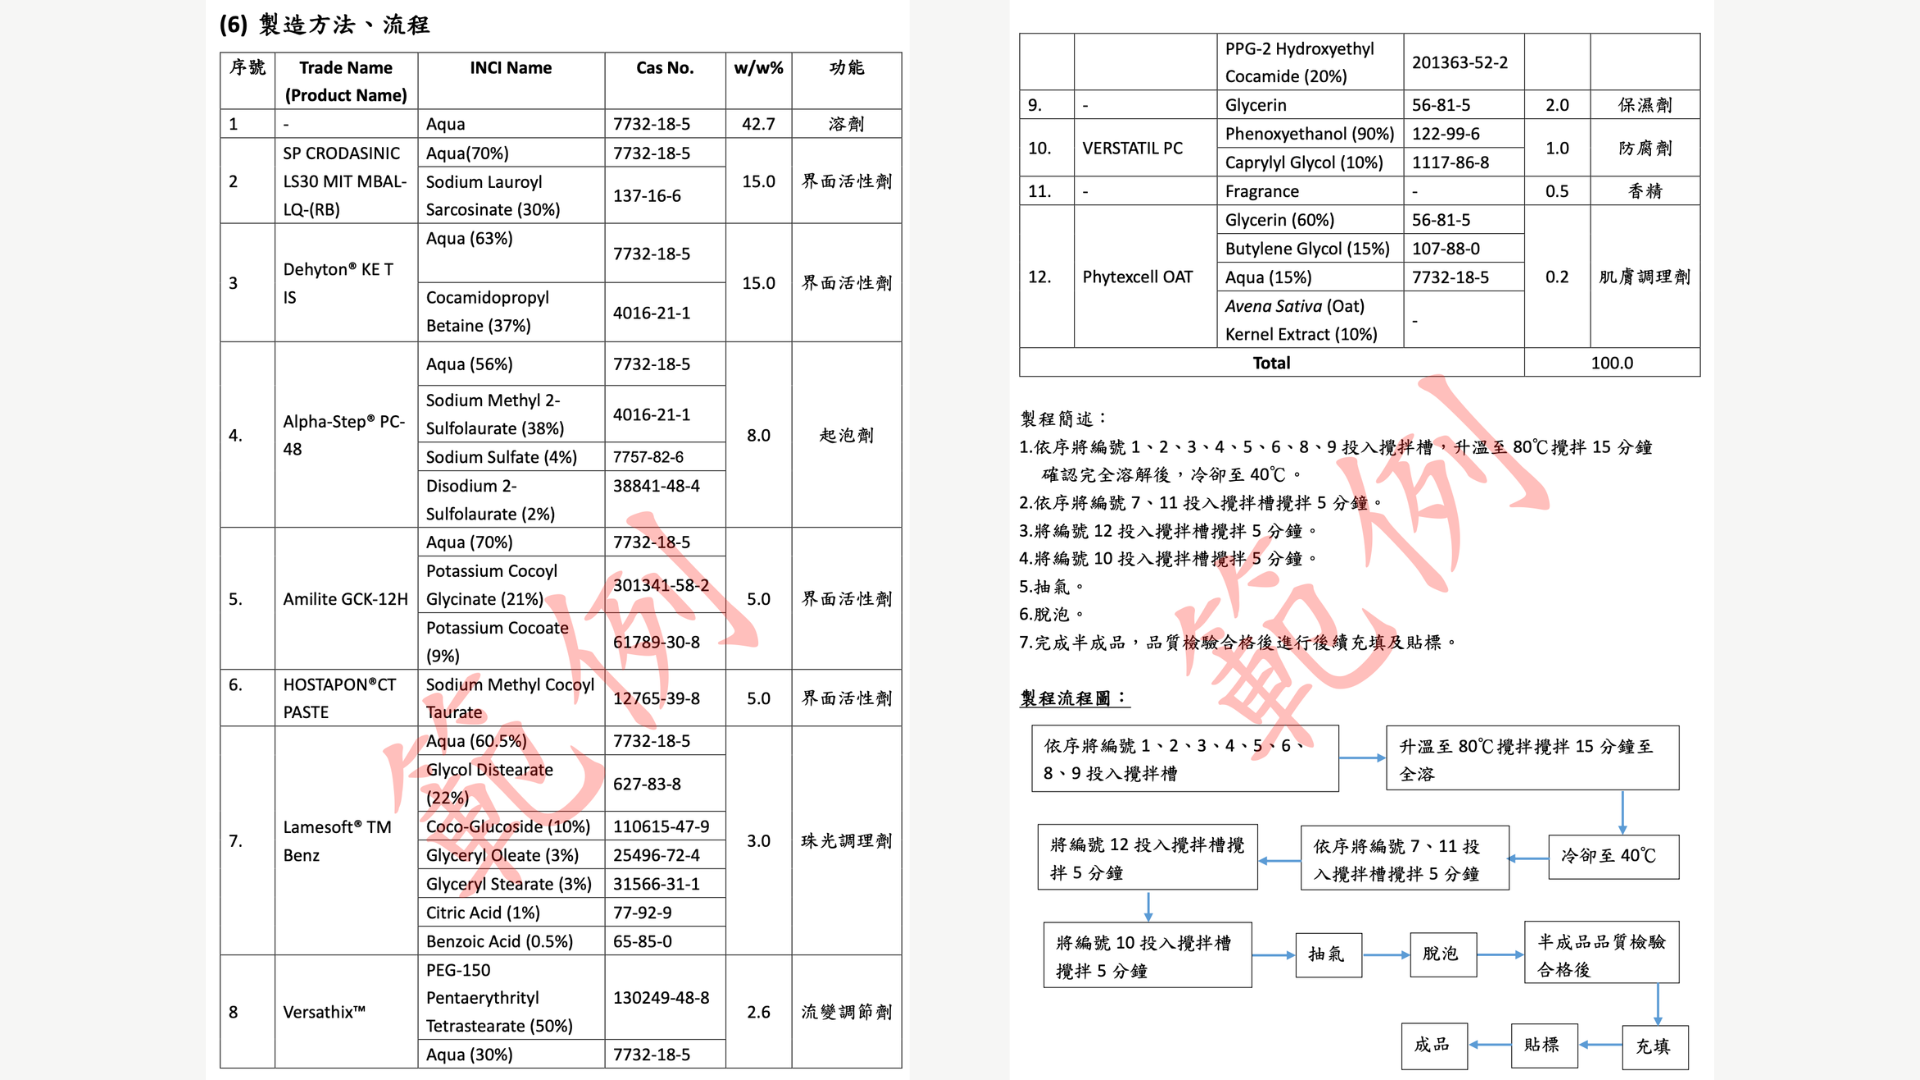The height and width of the screenshot is (1080, 1920).
Task: Select the 'Trade Name (Product Name)' column header
Action: (346, 81)
